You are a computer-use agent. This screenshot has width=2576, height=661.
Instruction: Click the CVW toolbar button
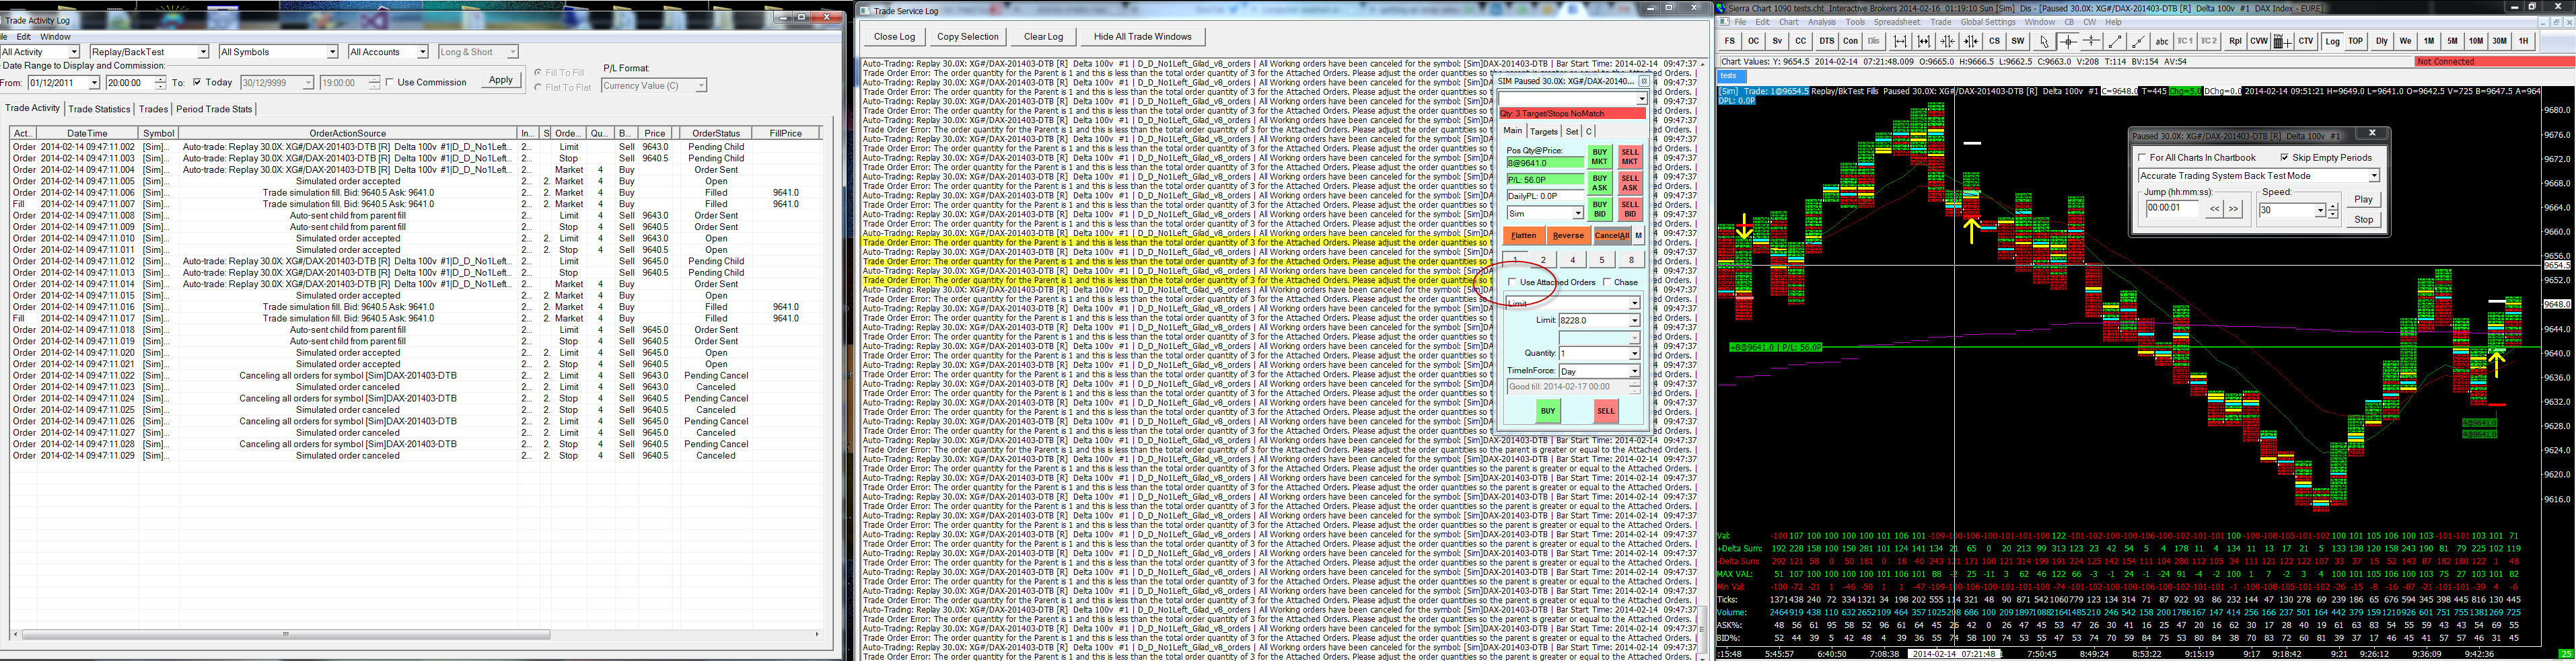click(x=2259, y=41)
